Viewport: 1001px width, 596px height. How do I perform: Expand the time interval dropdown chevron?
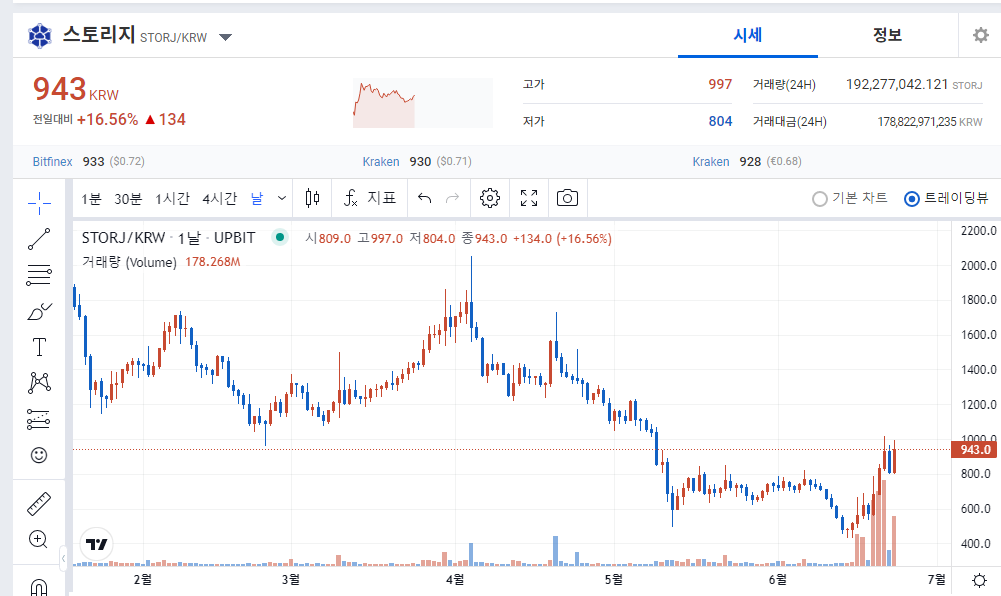(282, 198)
